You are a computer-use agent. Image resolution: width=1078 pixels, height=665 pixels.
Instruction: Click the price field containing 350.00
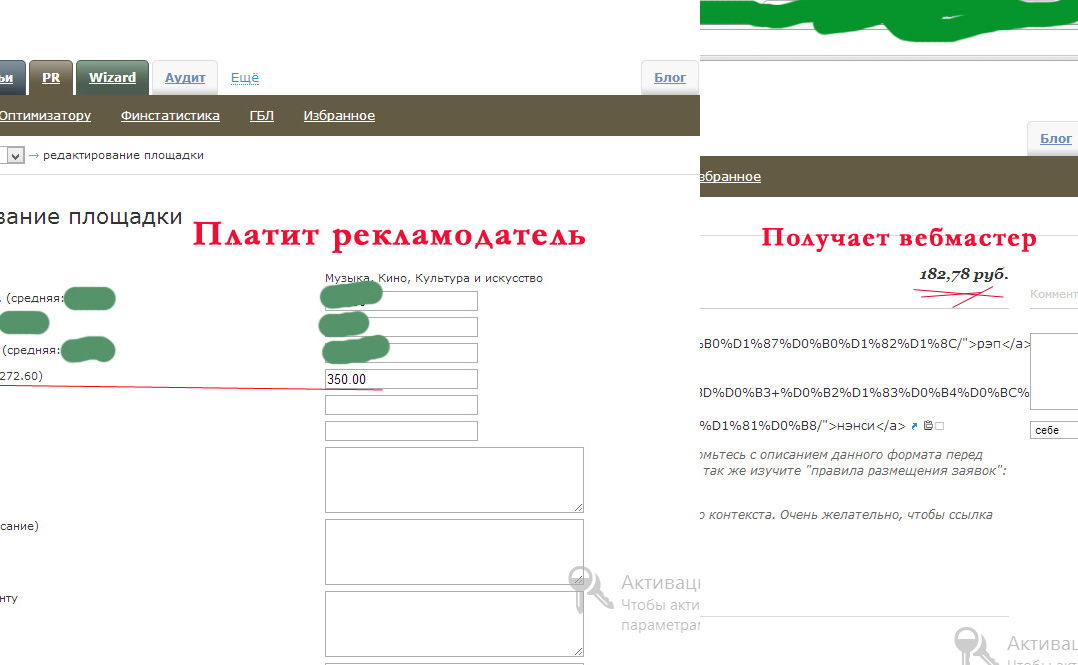tap(402, 379)
